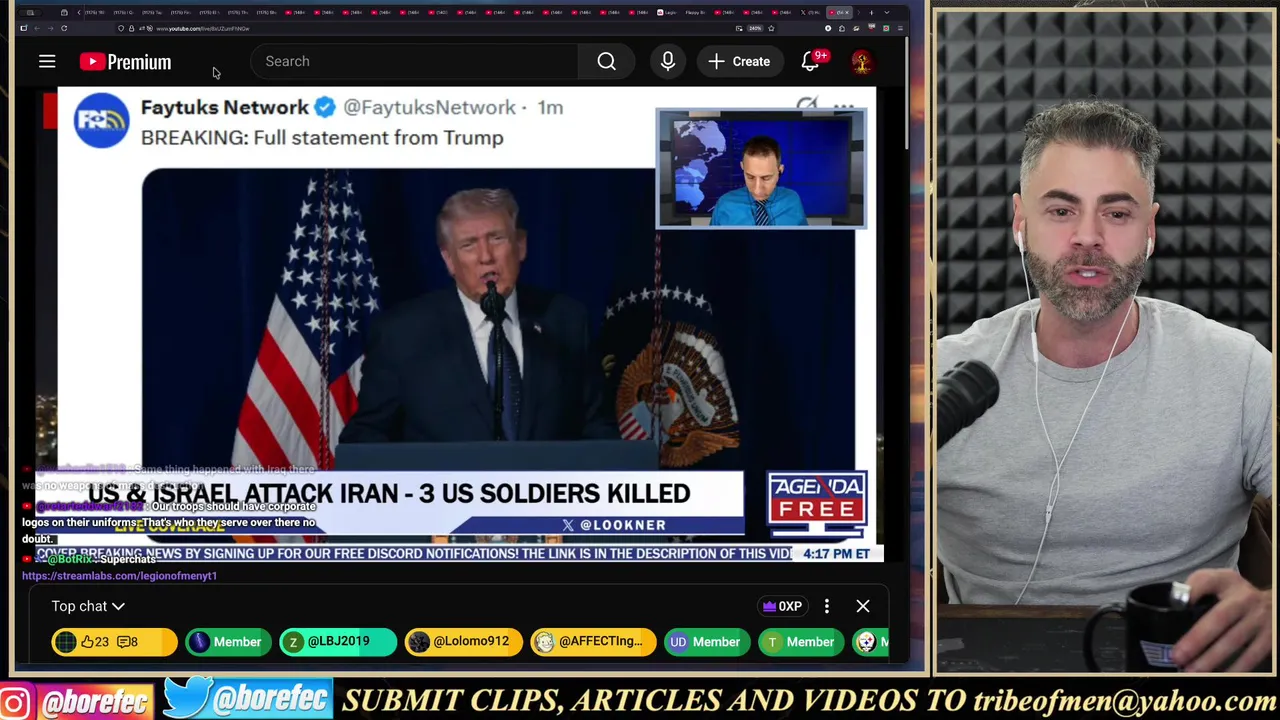Image resolution: width=1280 pixels, height=720 pixels.
Task: Click the browser back arrow
Action: [x=35, y=28]
